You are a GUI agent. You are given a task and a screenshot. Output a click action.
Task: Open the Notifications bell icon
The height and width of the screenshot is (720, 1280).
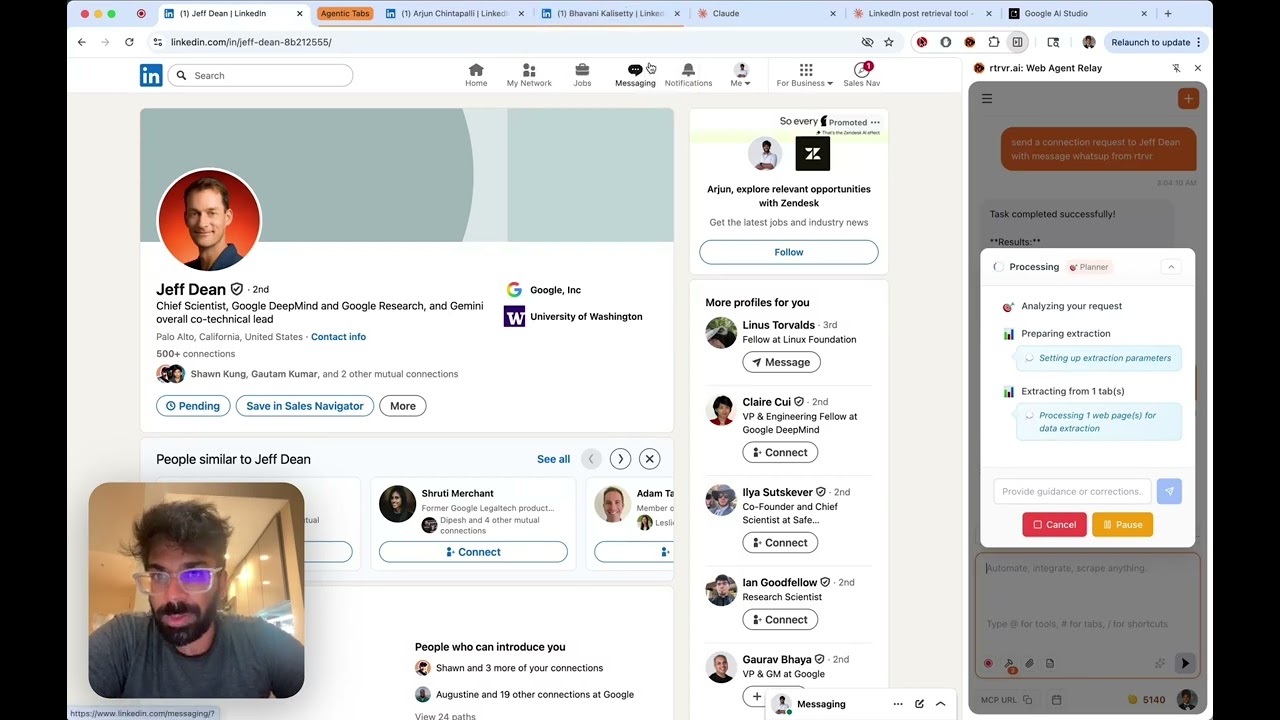pos(688,75)
